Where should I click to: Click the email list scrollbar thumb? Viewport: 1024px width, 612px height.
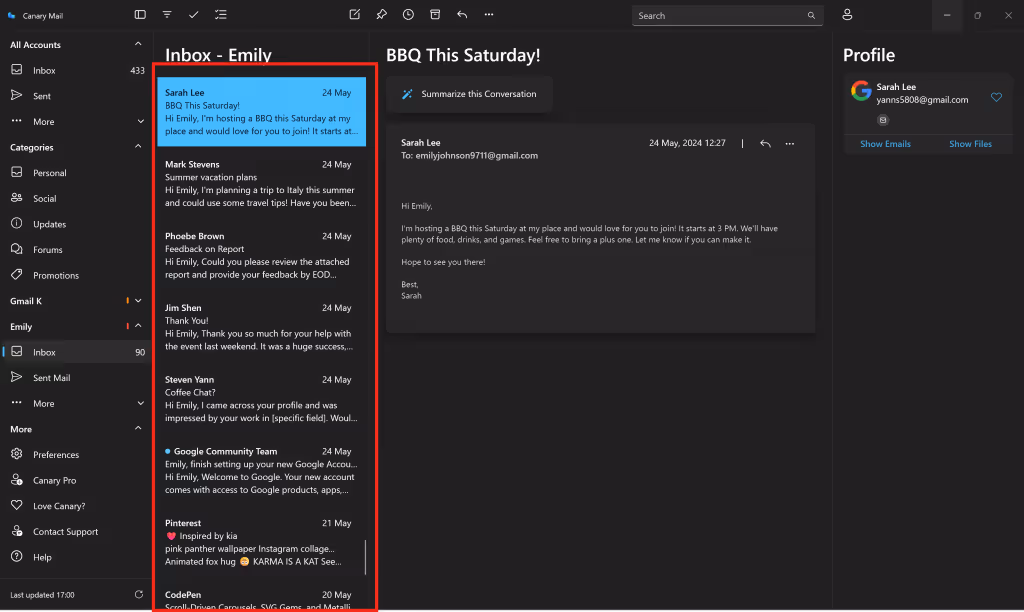365,557
